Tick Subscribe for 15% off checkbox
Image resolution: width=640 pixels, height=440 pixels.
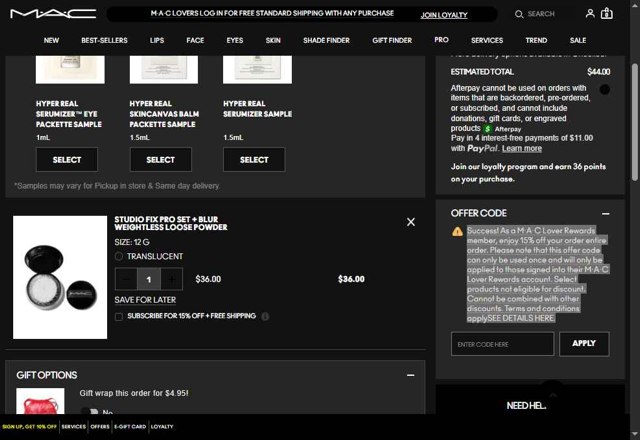[x=119, y=317]
